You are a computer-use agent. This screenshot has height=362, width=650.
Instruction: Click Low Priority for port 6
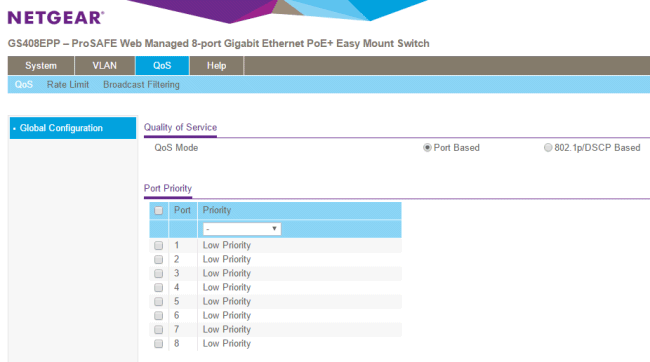(227, 316)
